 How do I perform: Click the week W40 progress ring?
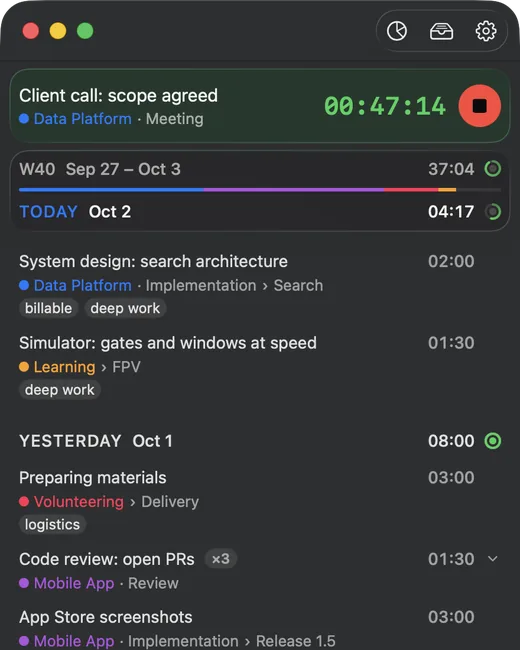click(493, 169)
